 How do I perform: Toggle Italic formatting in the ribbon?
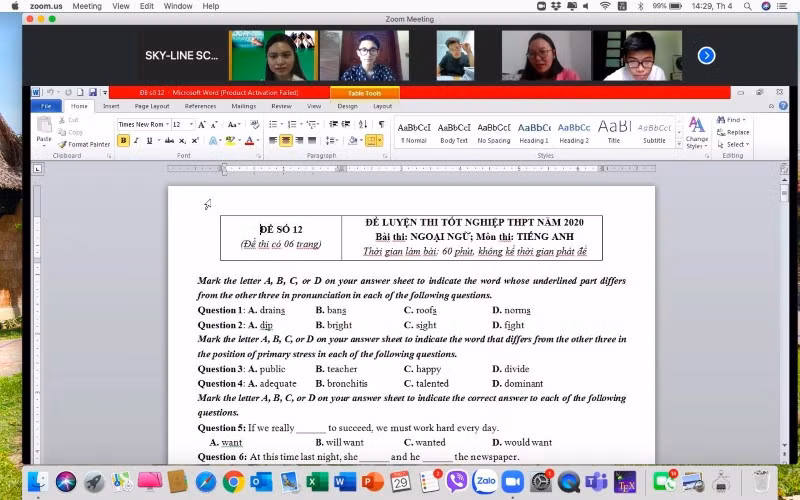136,141
